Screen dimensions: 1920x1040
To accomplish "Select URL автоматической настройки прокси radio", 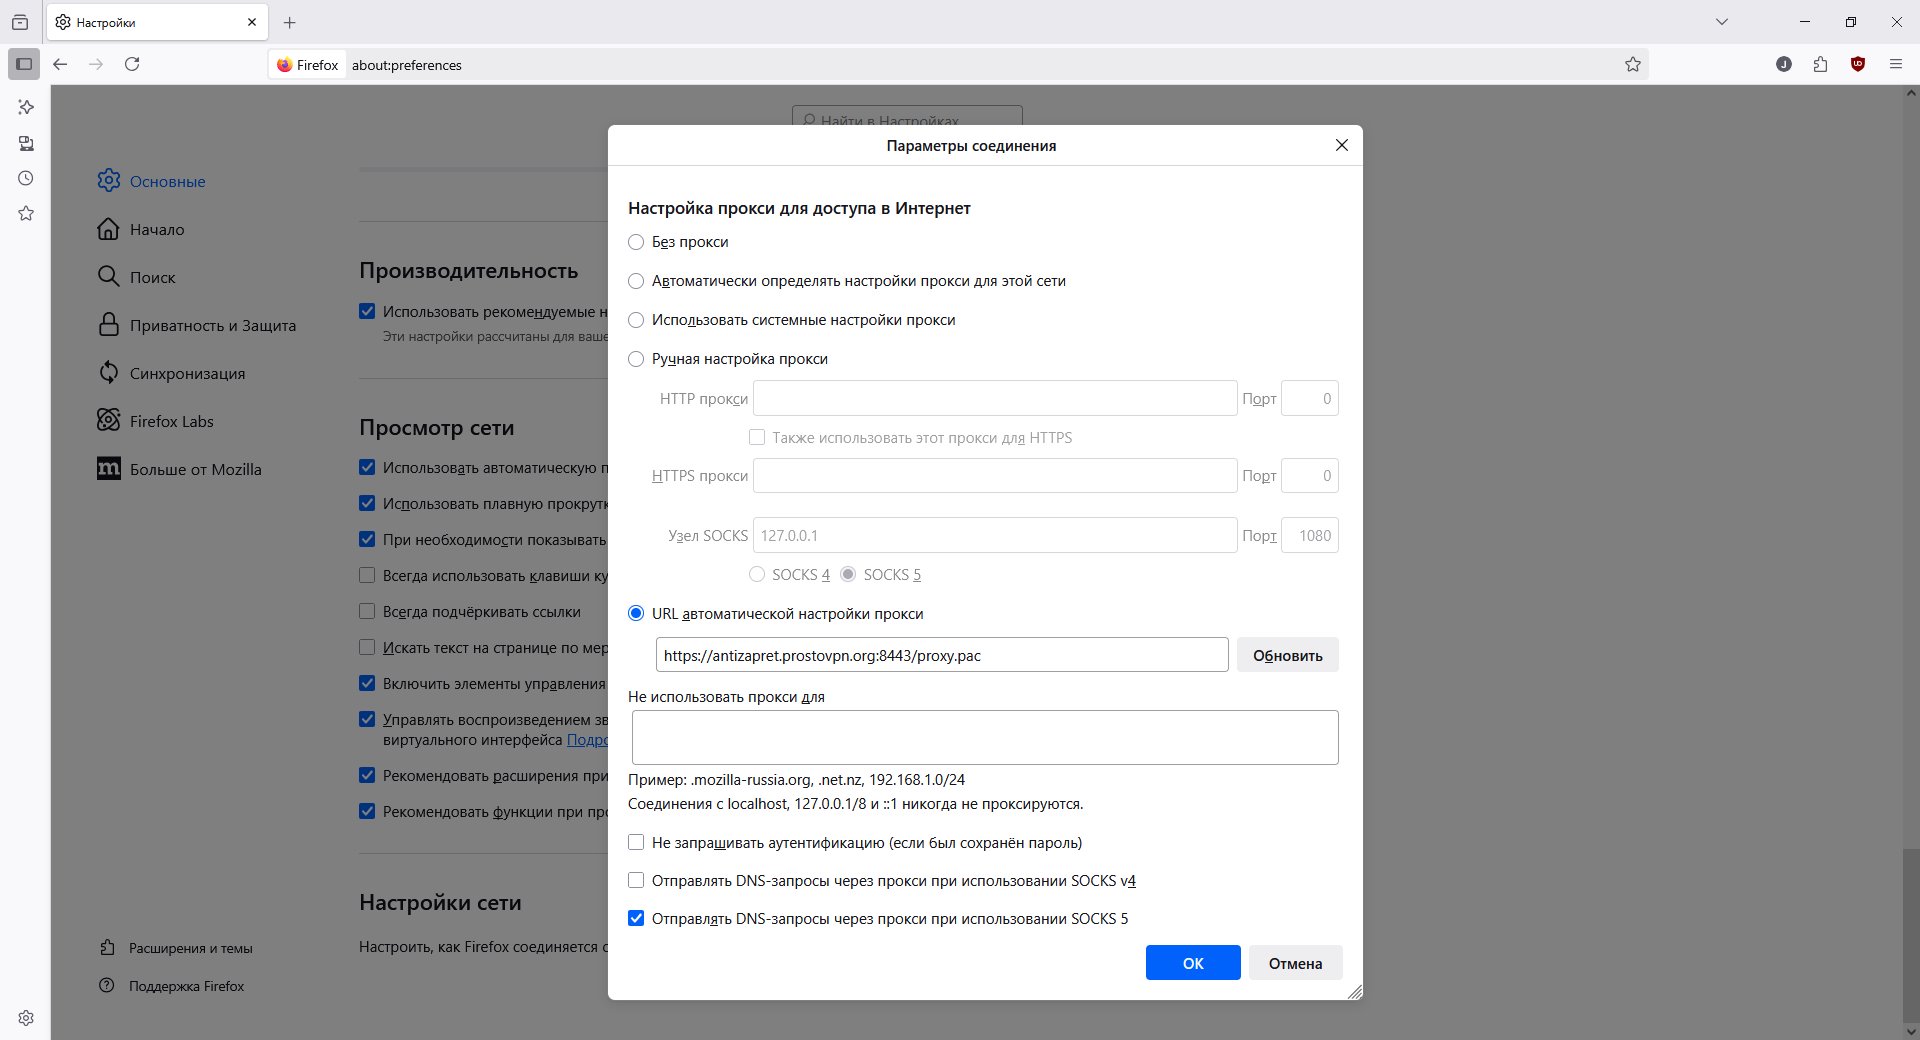I will tap(636, 613).
